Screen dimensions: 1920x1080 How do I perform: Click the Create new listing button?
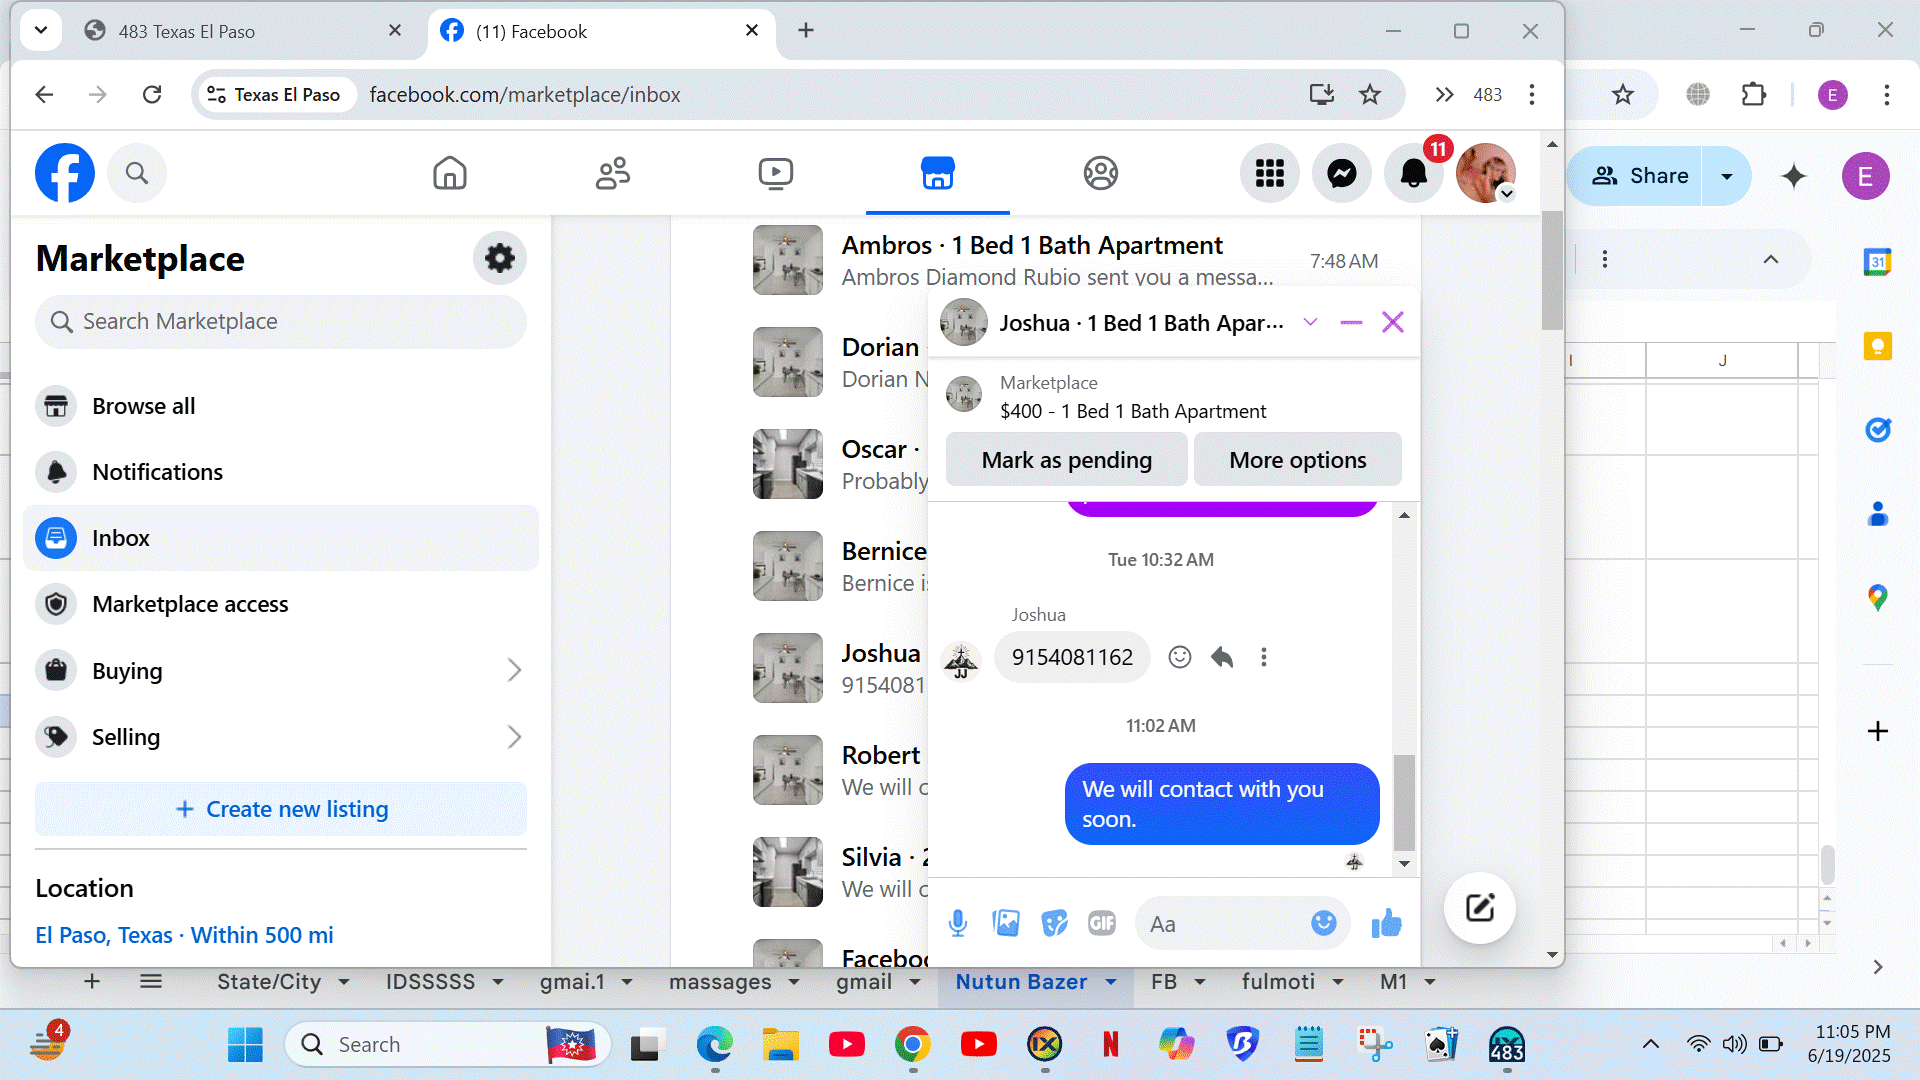click(x=281, y=809)
